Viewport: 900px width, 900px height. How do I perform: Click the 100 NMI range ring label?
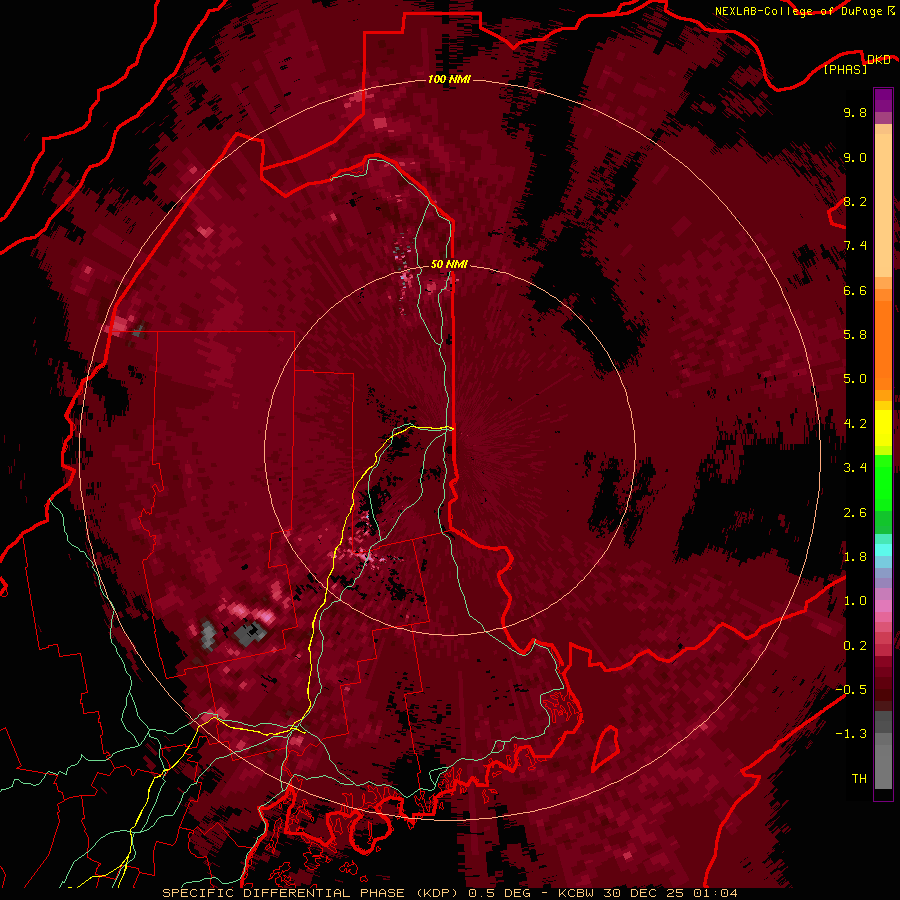pyautogui.click(x=449, y=79)
